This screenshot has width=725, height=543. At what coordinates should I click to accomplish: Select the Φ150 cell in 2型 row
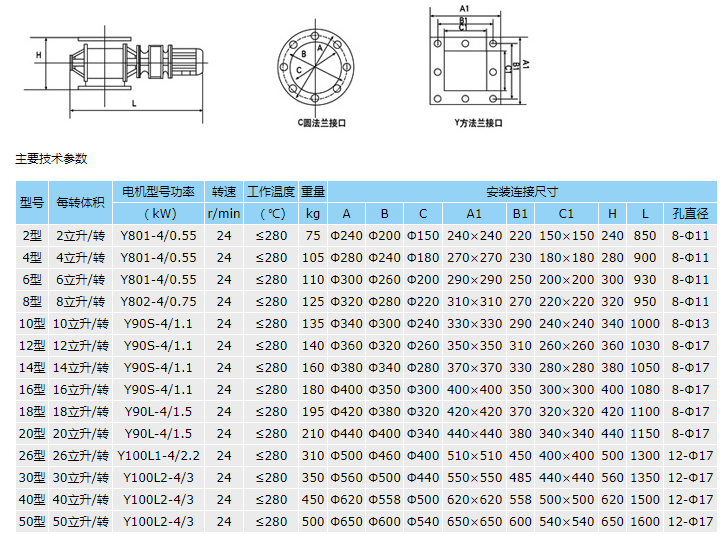point(423,236)
